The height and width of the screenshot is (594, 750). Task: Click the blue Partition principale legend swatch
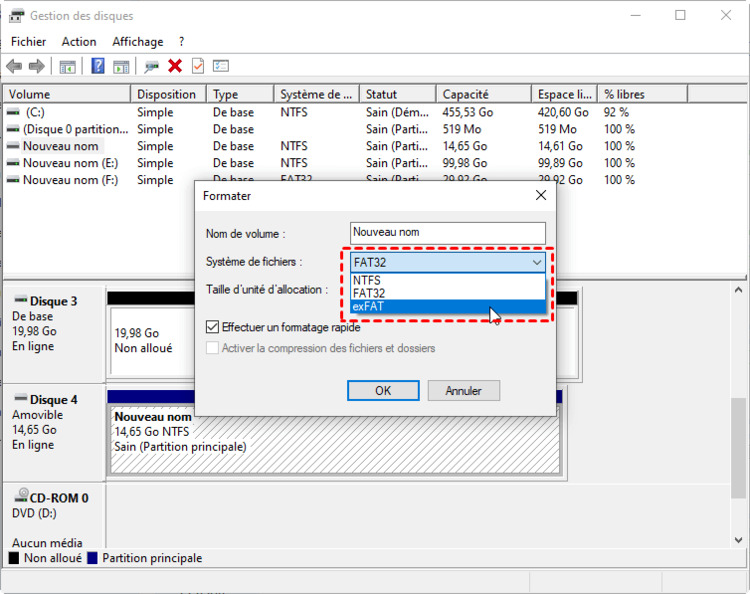click(92, 558)
